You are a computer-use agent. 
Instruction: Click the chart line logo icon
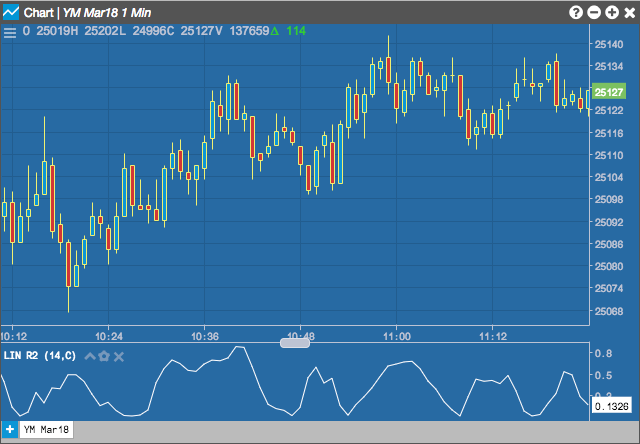(11, 12)
